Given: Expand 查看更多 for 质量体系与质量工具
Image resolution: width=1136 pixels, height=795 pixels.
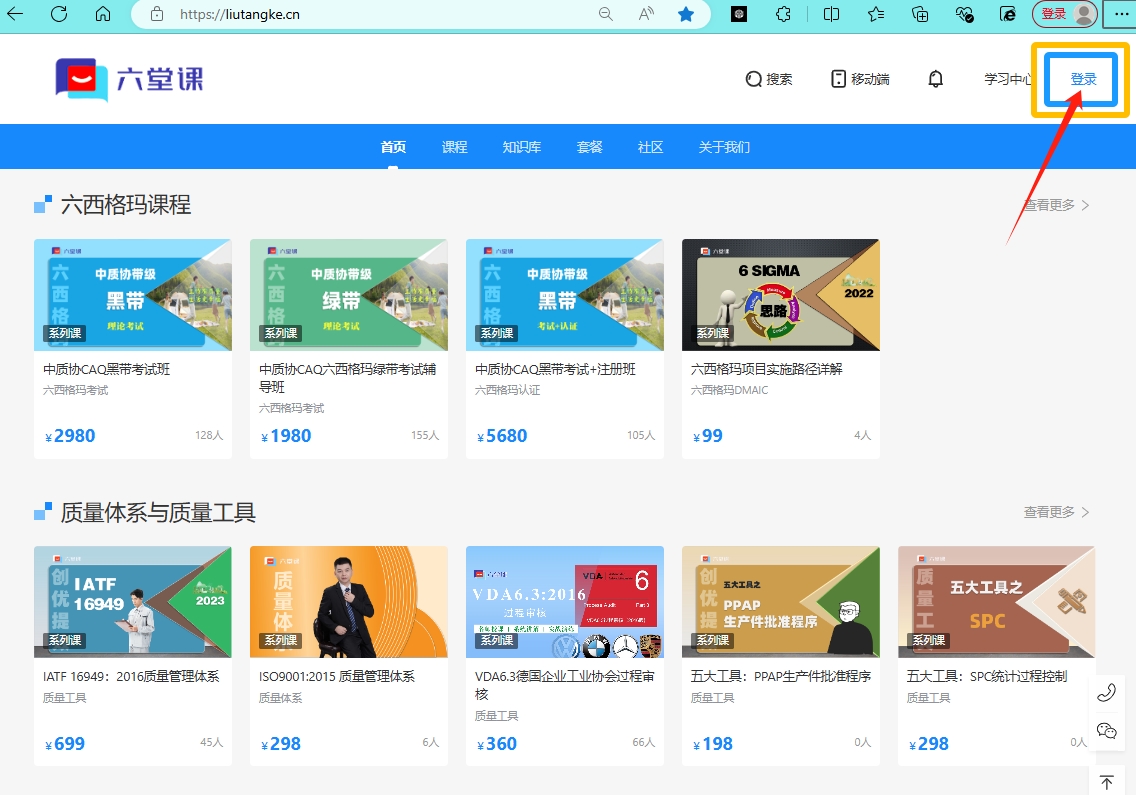Looking at the screenshot, I should [1056, 512].
